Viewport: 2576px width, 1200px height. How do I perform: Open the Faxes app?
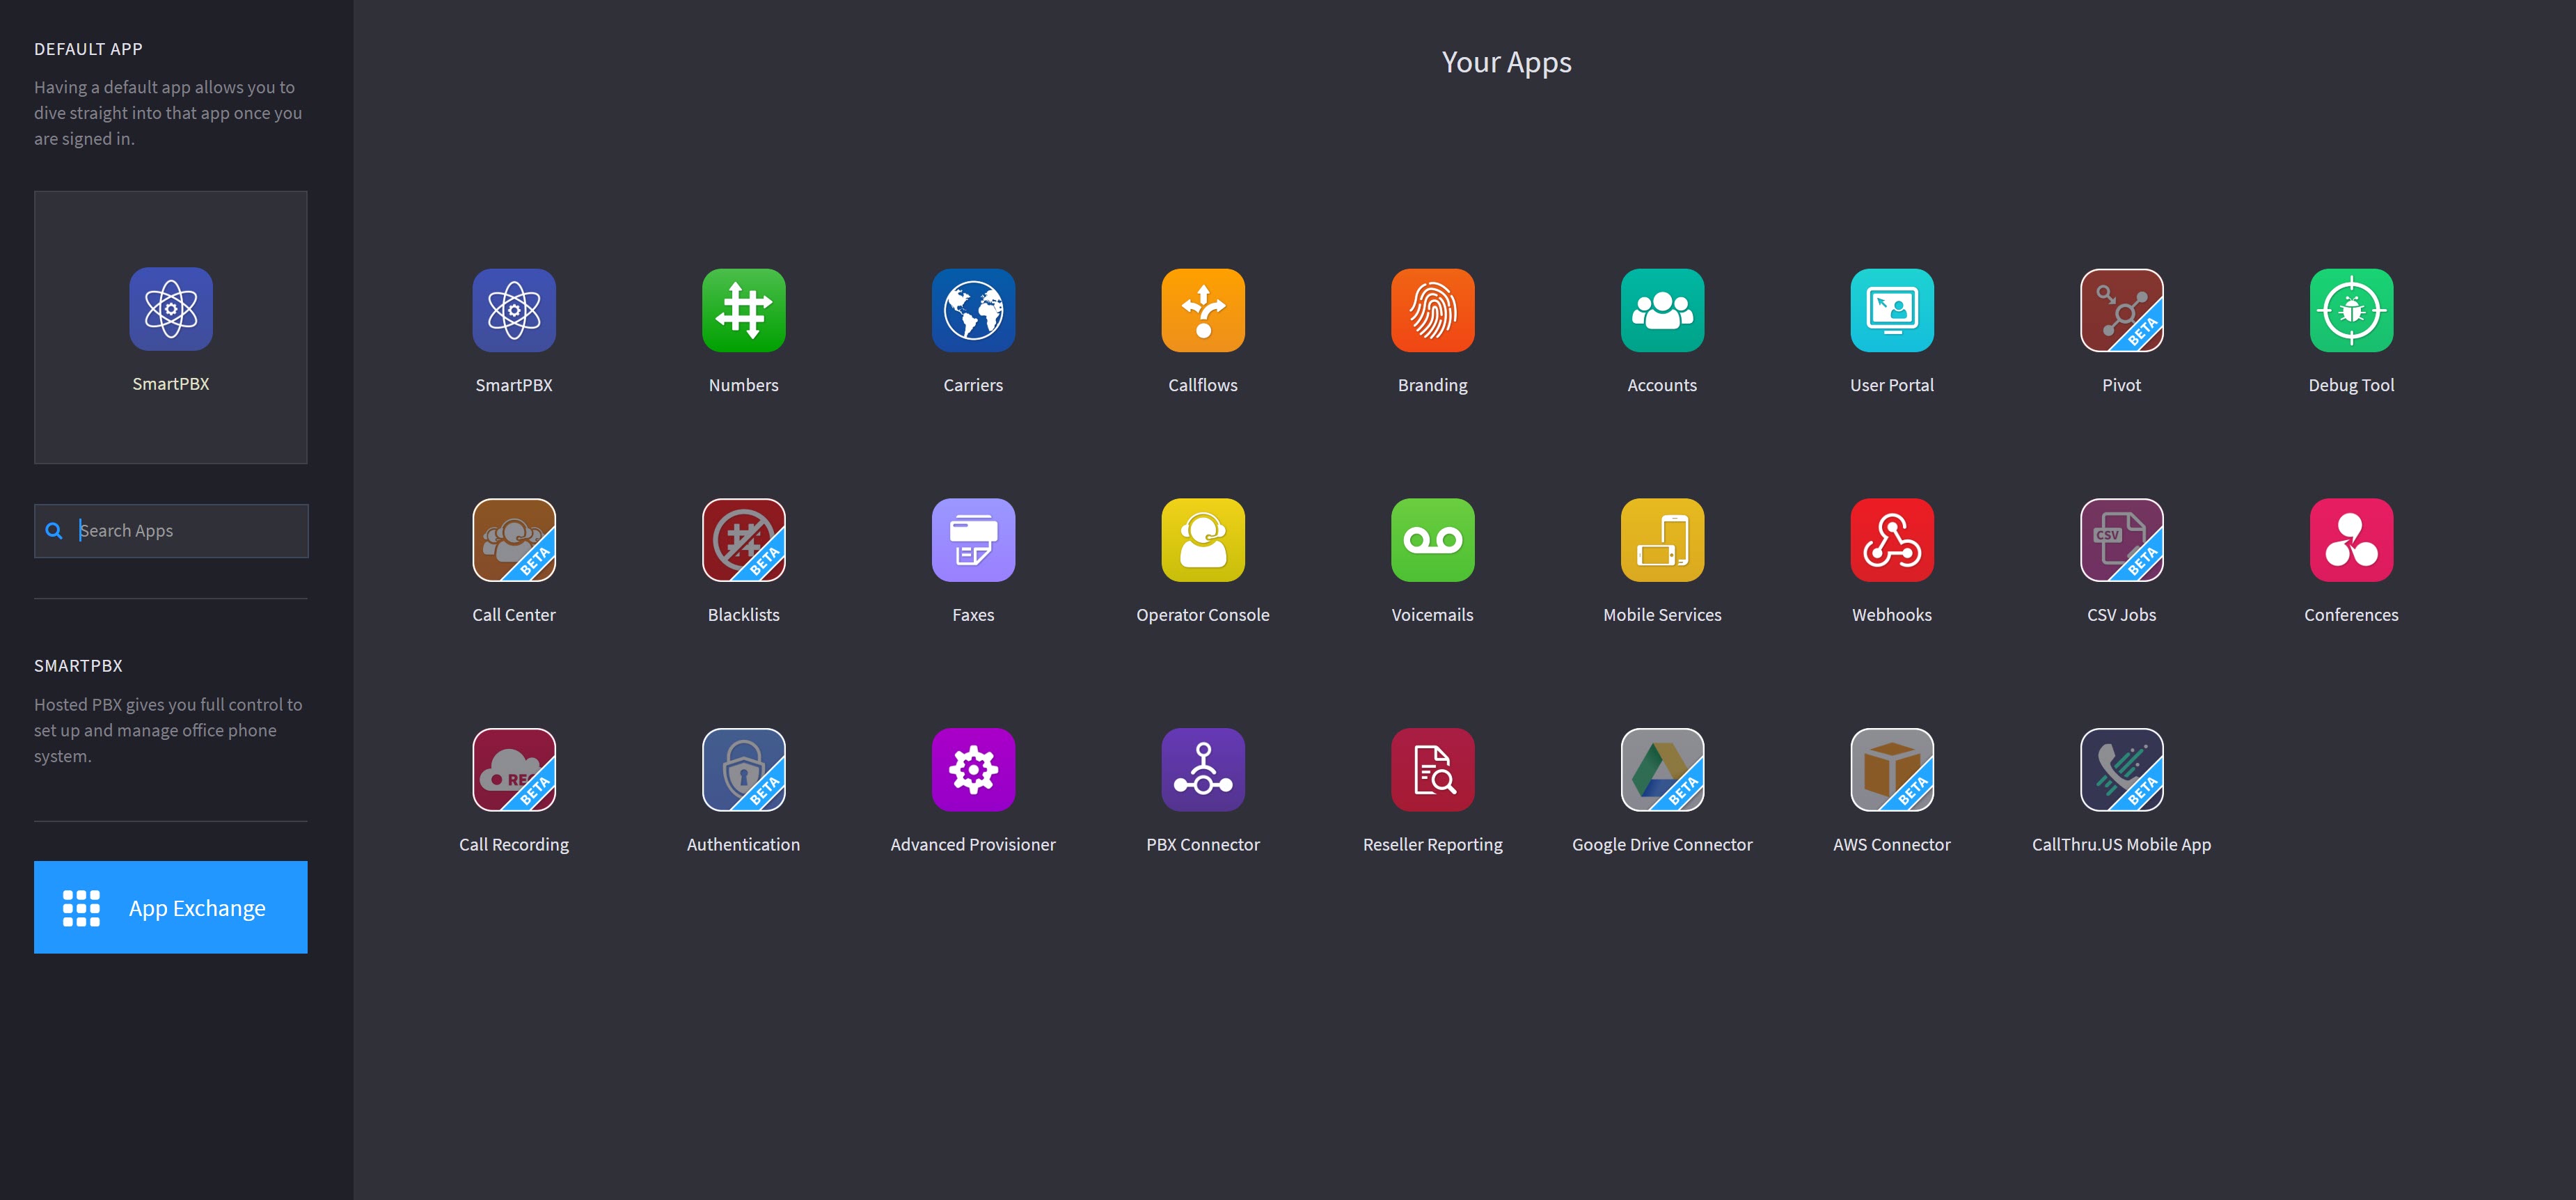[973, 540]
